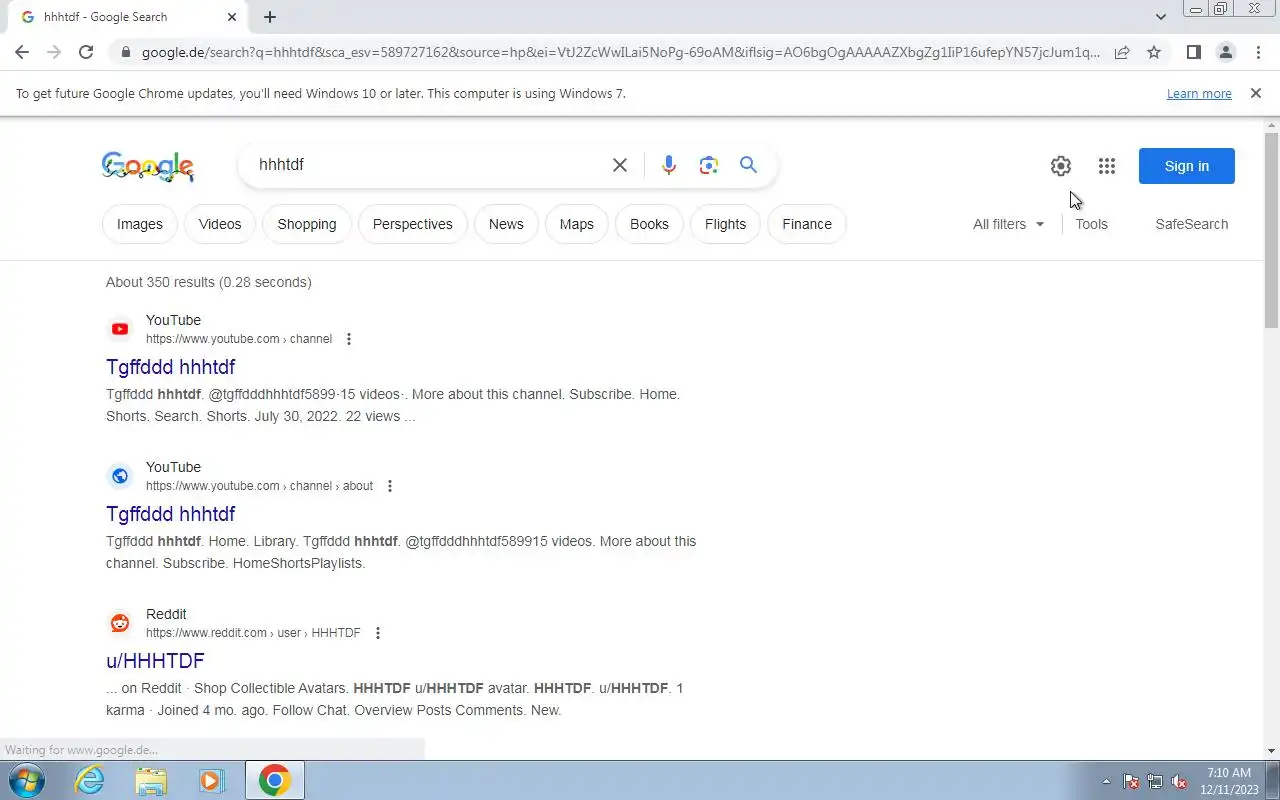The height and width of the screenshot is (800, 1280).
Task: Switch to Books results
Action: coord(649,224)
